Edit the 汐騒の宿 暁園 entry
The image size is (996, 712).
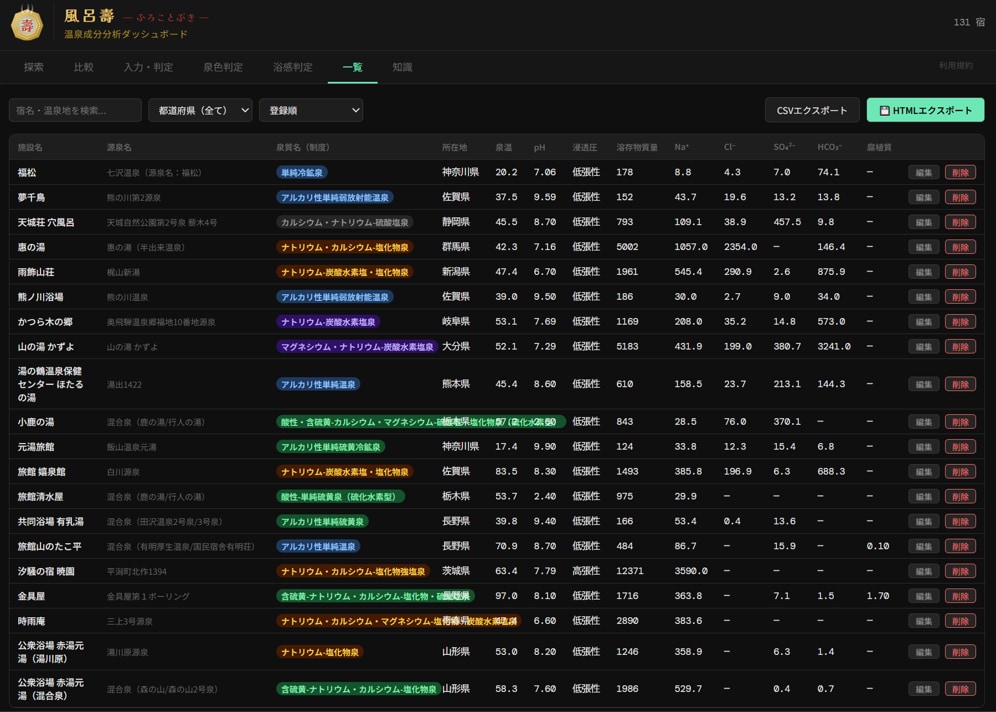tap(924, 572)
